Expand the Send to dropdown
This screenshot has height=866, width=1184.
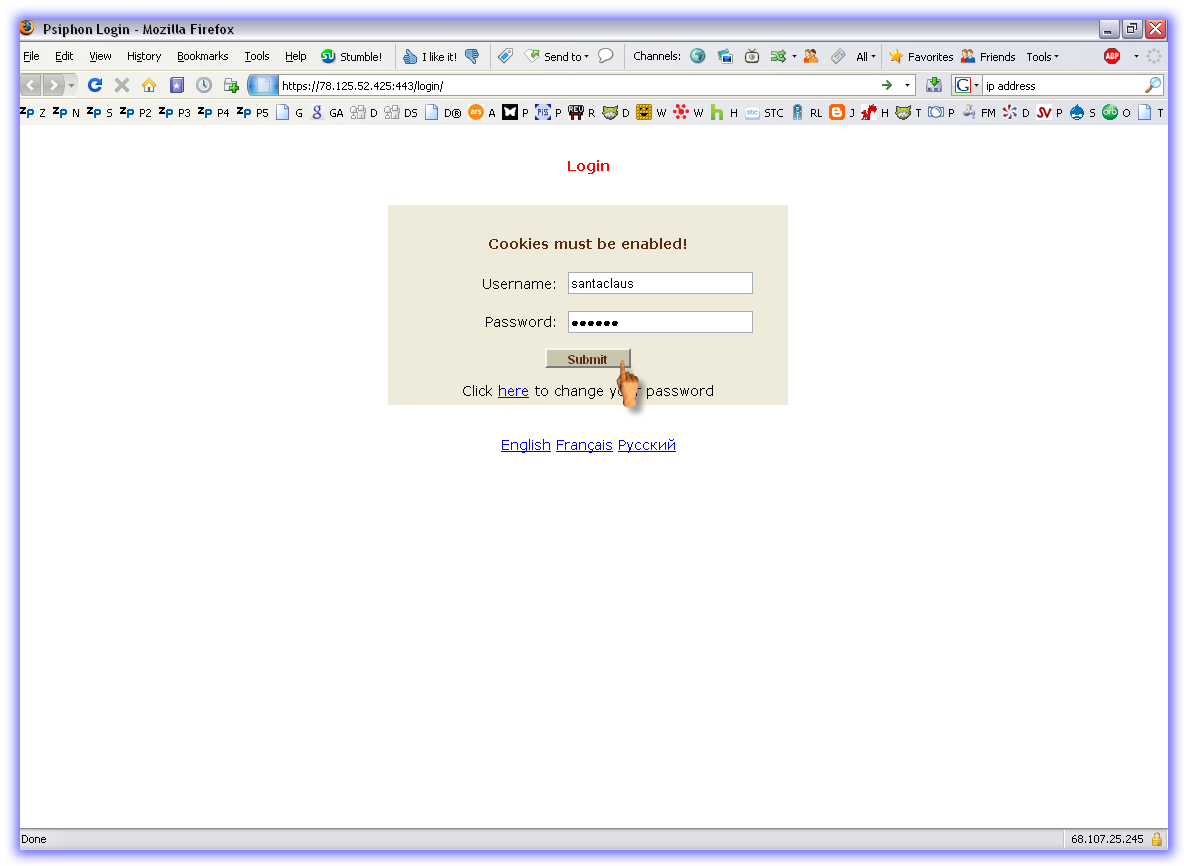586,57
